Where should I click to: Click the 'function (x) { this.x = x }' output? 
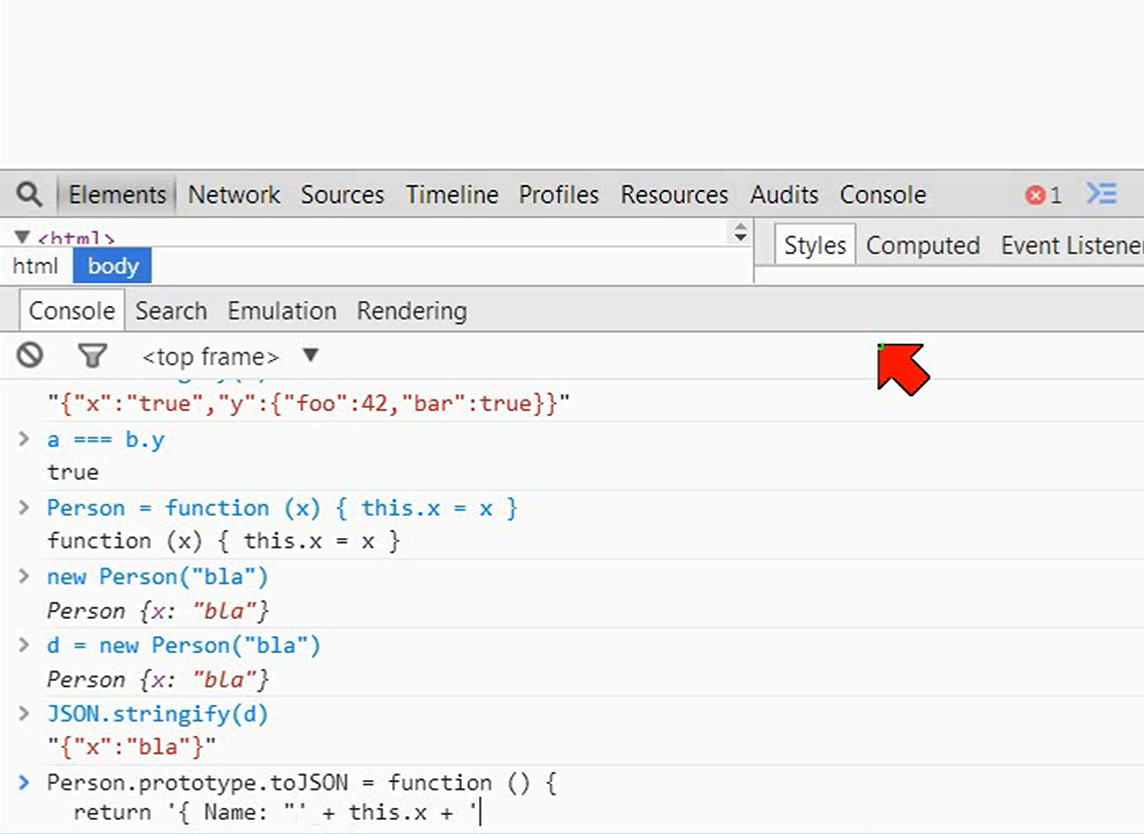(x=223, y=541)
